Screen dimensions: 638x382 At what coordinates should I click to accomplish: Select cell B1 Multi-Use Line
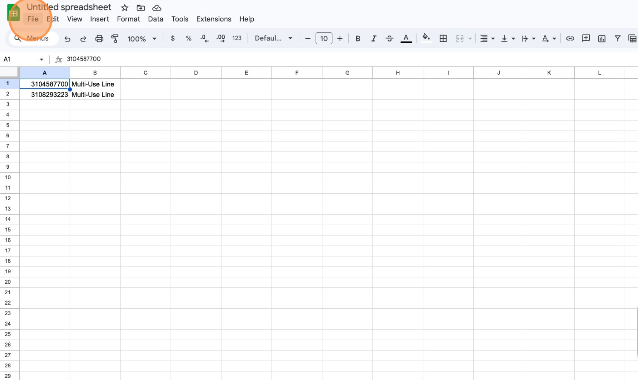point(95,84)
